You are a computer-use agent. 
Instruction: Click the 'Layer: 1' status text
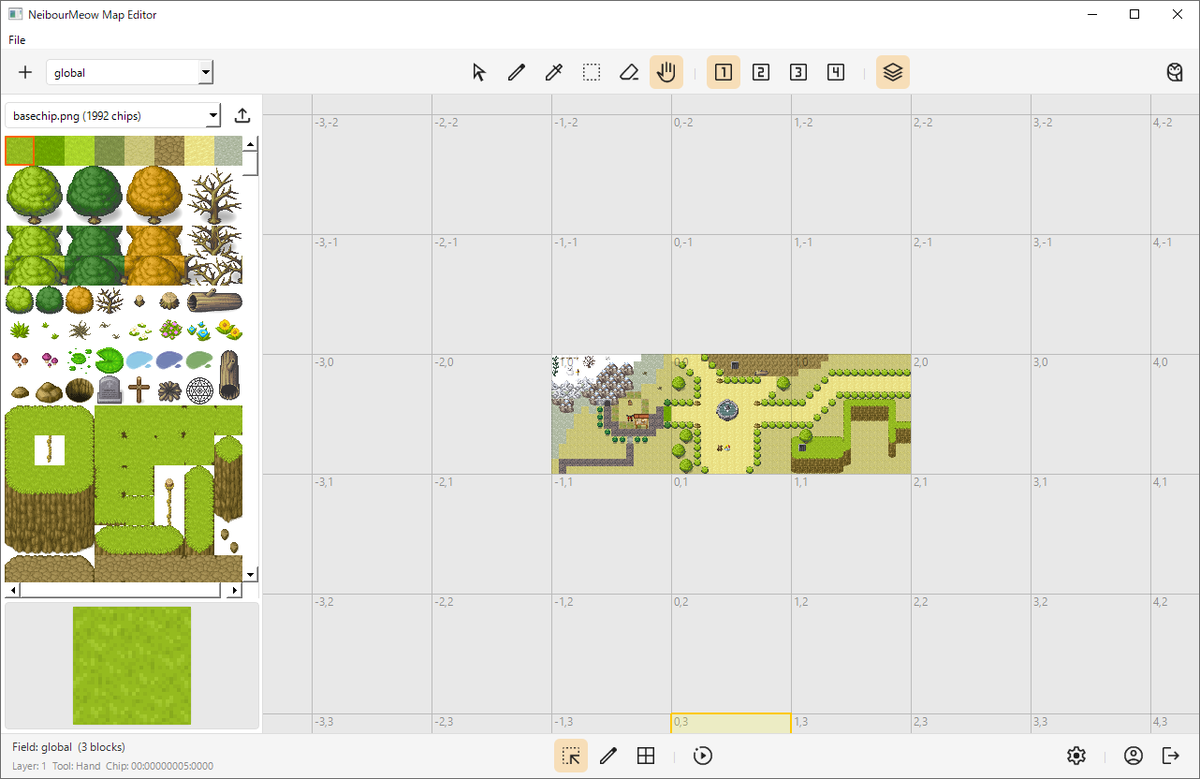click(29, 766)
